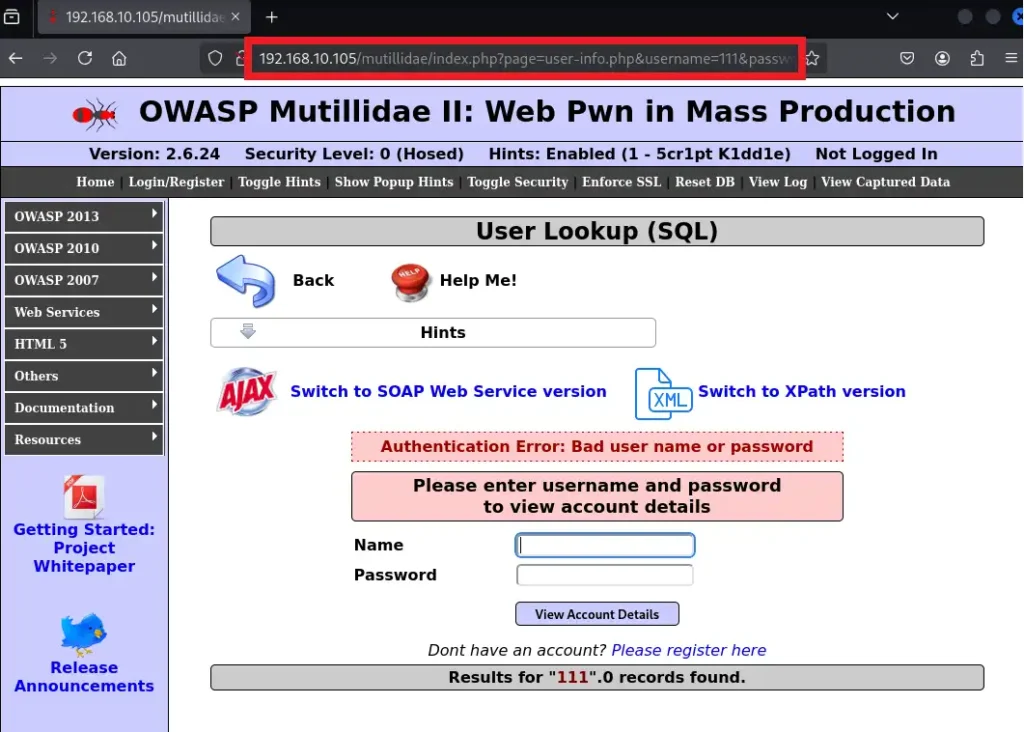Image resolution: width=1024 pixels, height=732 pixels.
Task: Click Please register here link
Action: click(688, 650)
